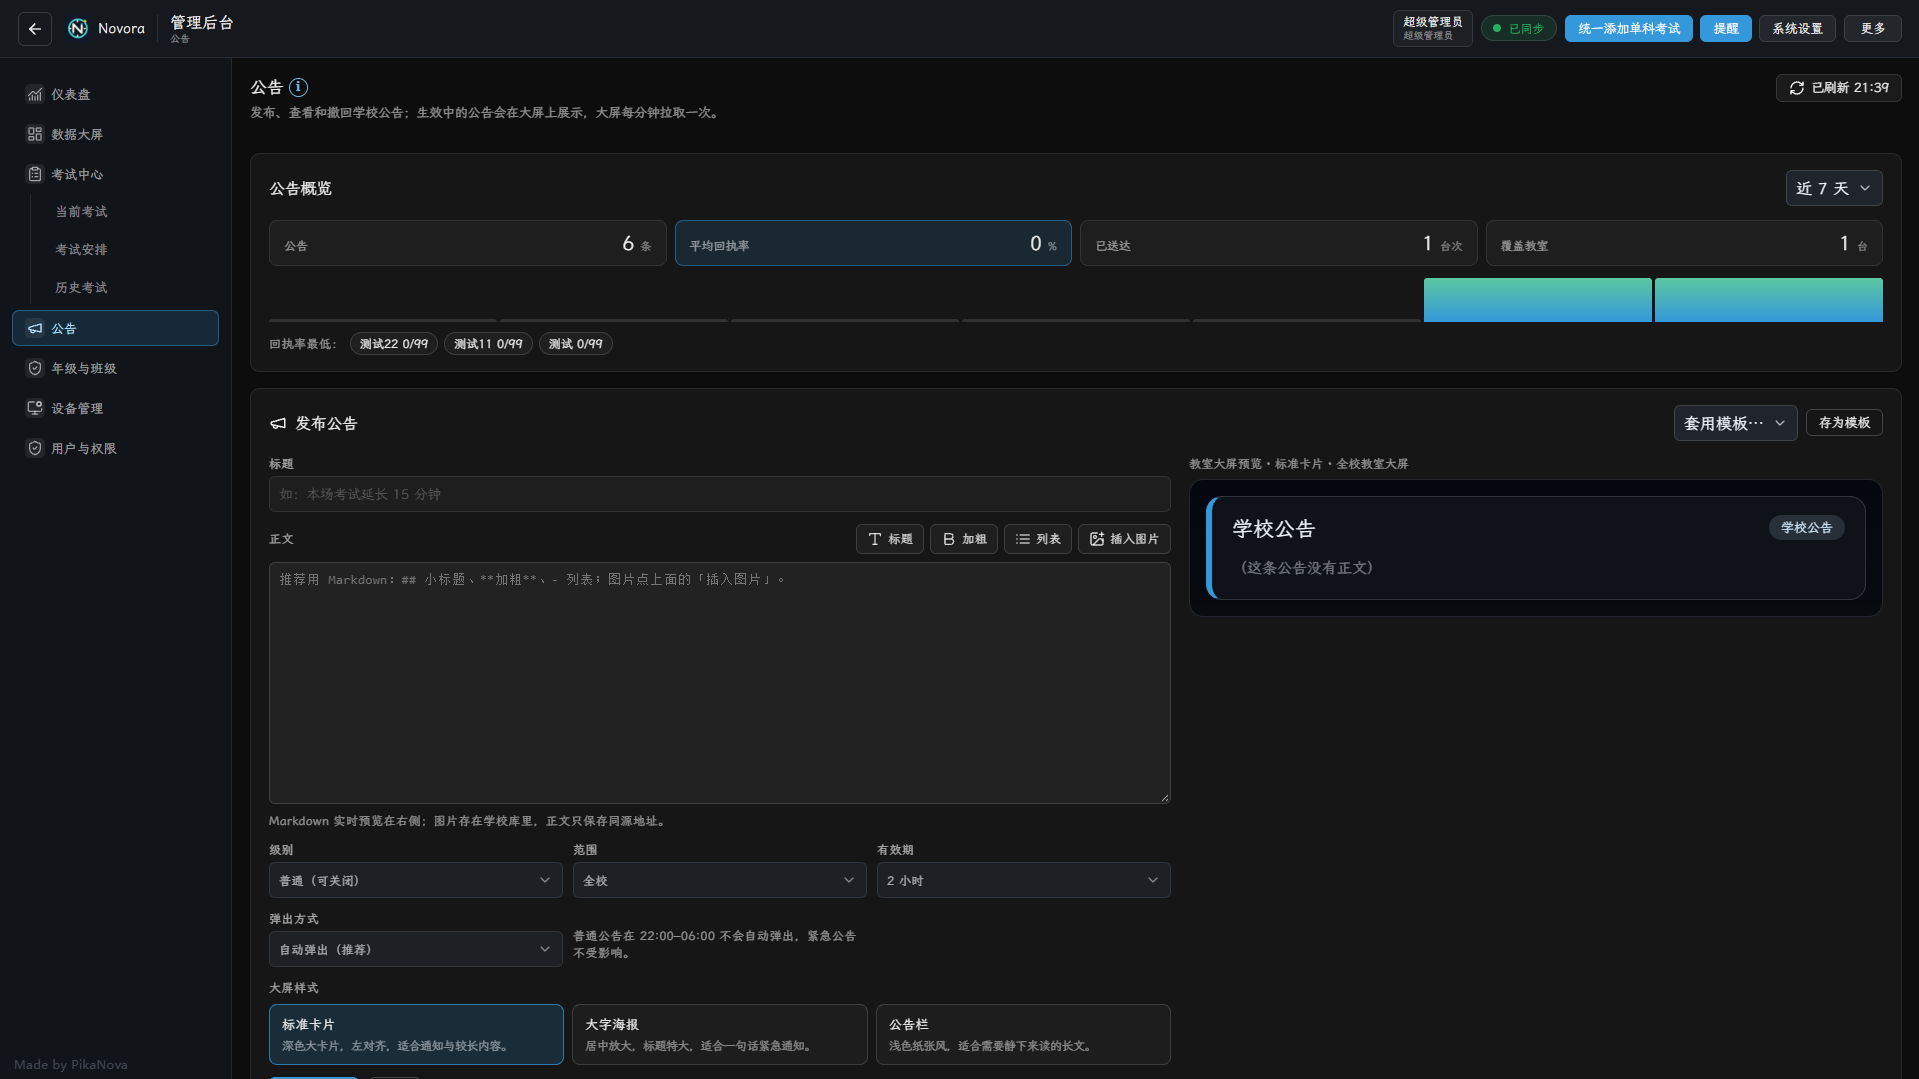Open 仪表盘 from the sidebar
This screenshot has width=1919, height=1079.
point(115,94)
